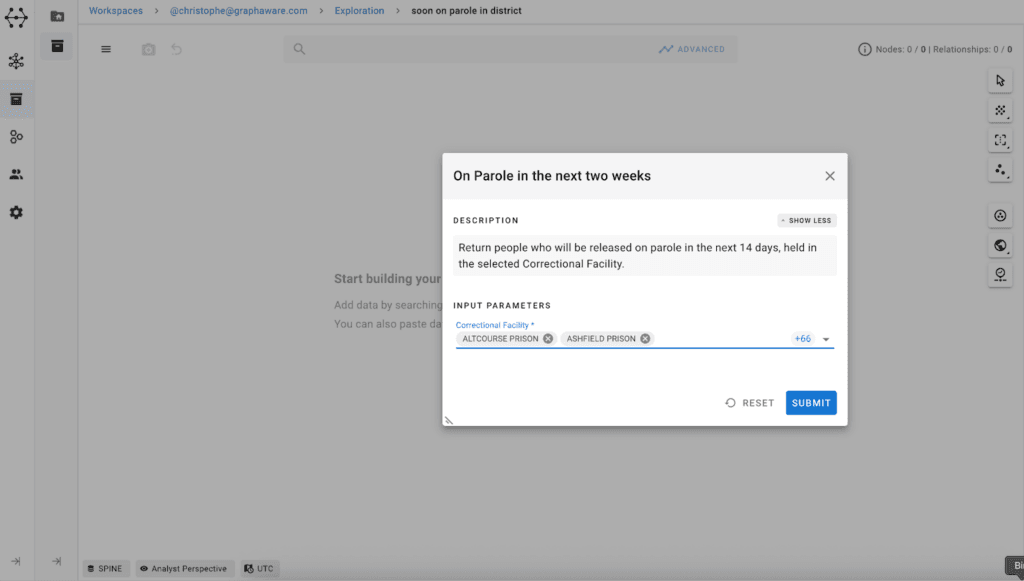Expand the +66 more facilities indicator
The height and width of the screenshot is (581, 1024).
point(802,339)
